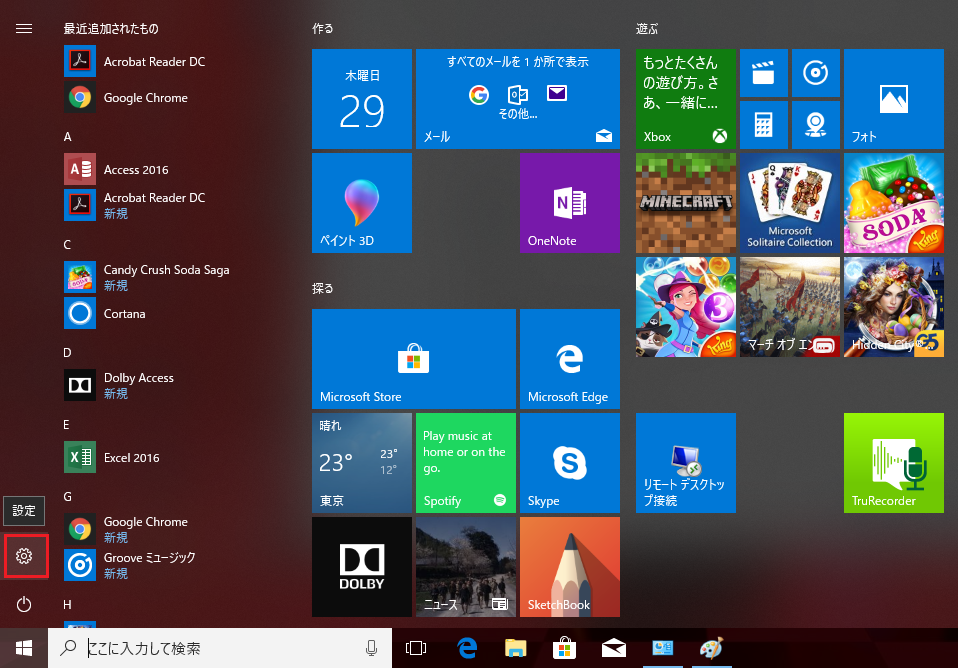
Task: Launch the Microsoft Edge tile
Action: click(x=569, y=359)
